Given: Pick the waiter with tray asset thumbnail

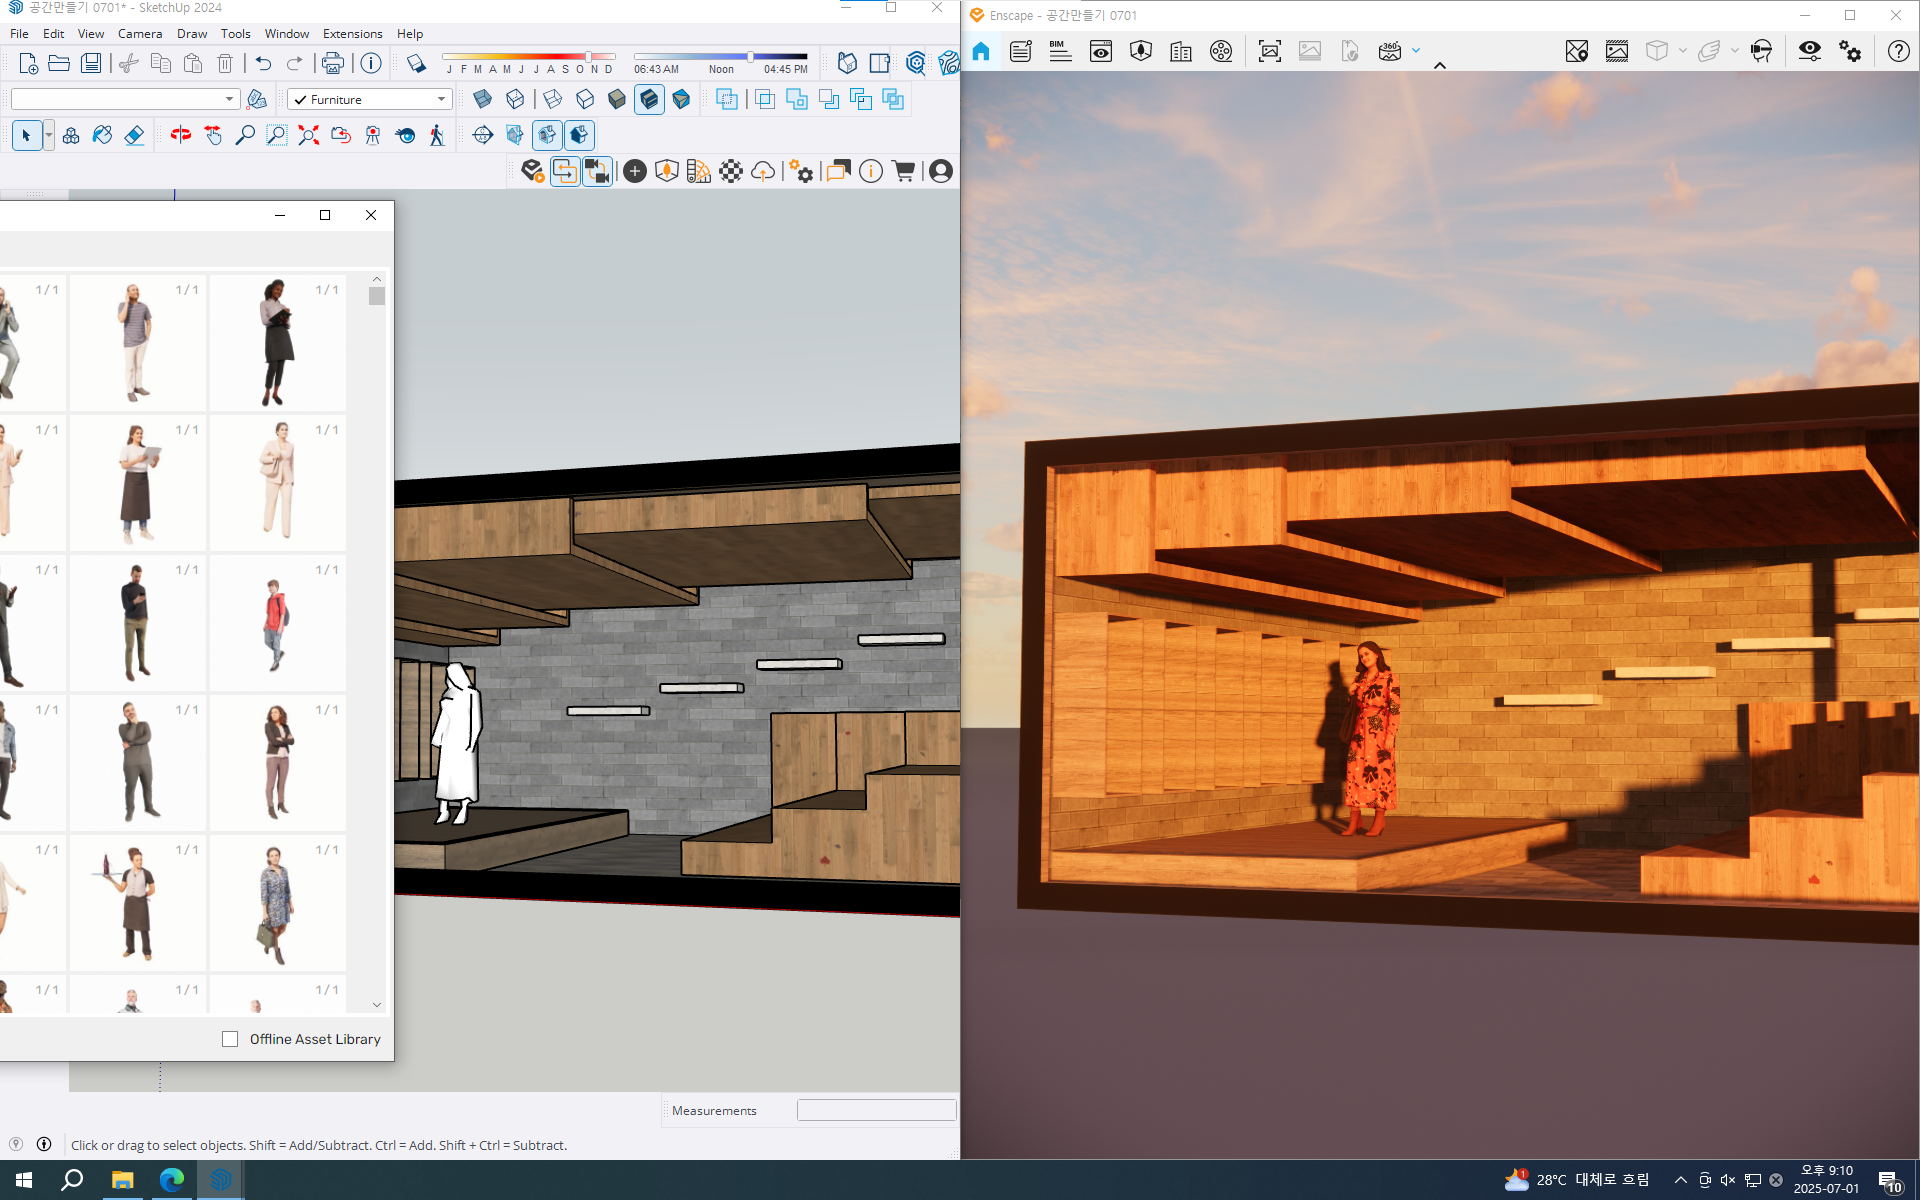Looking at the screenshot, I should click(x=137, y=903).
